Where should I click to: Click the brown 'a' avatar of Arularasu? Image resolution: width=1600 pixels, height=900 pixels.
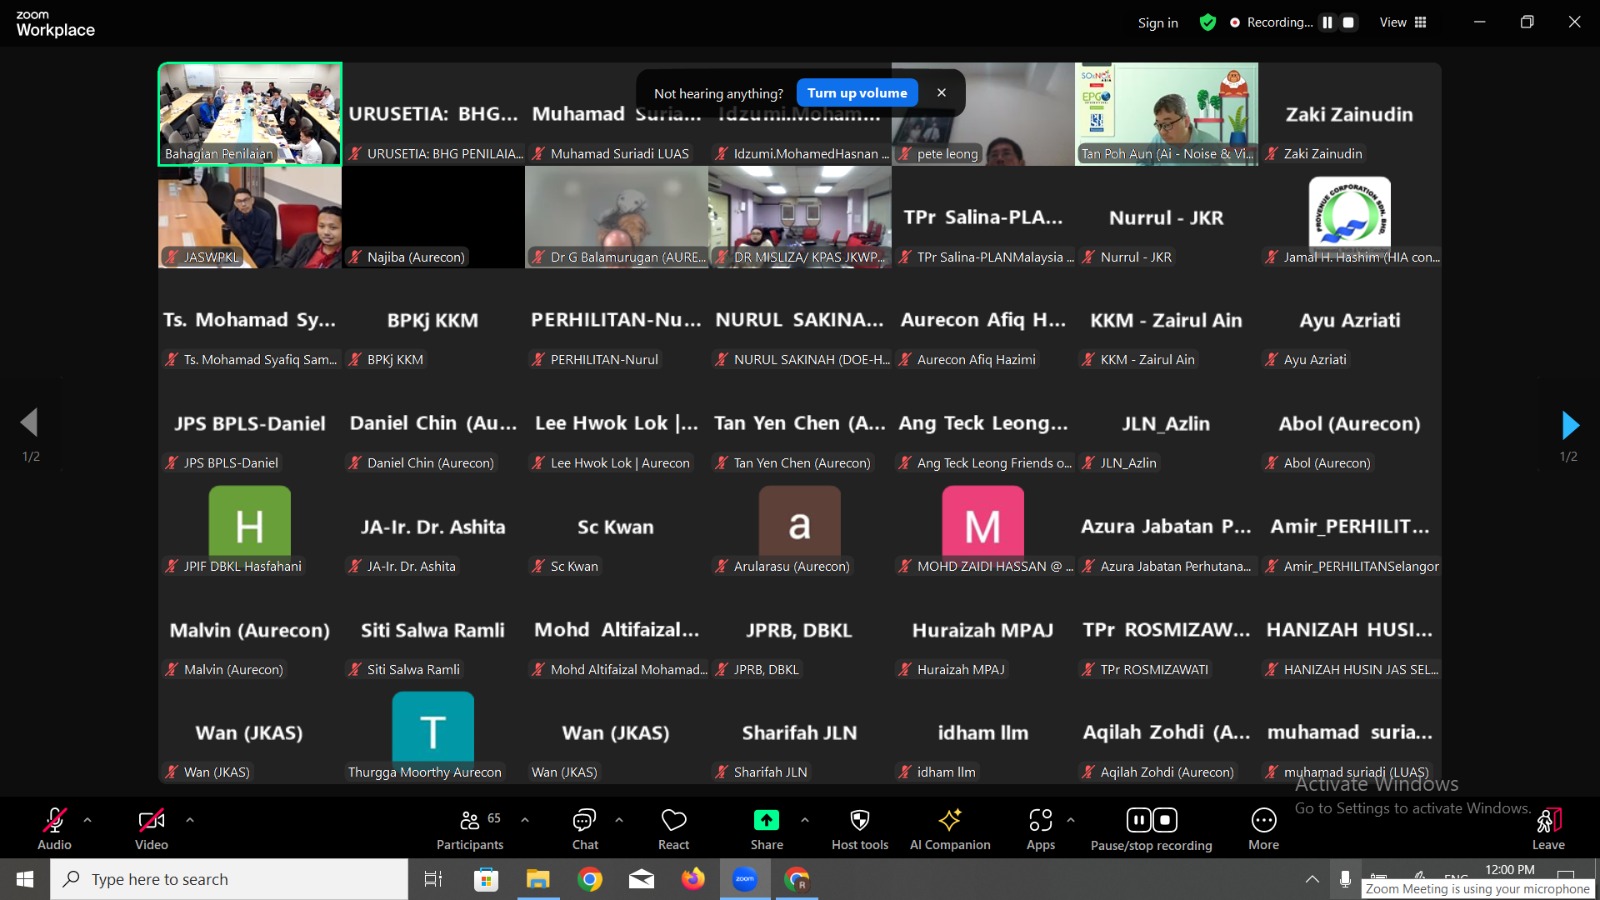point(800,523)
